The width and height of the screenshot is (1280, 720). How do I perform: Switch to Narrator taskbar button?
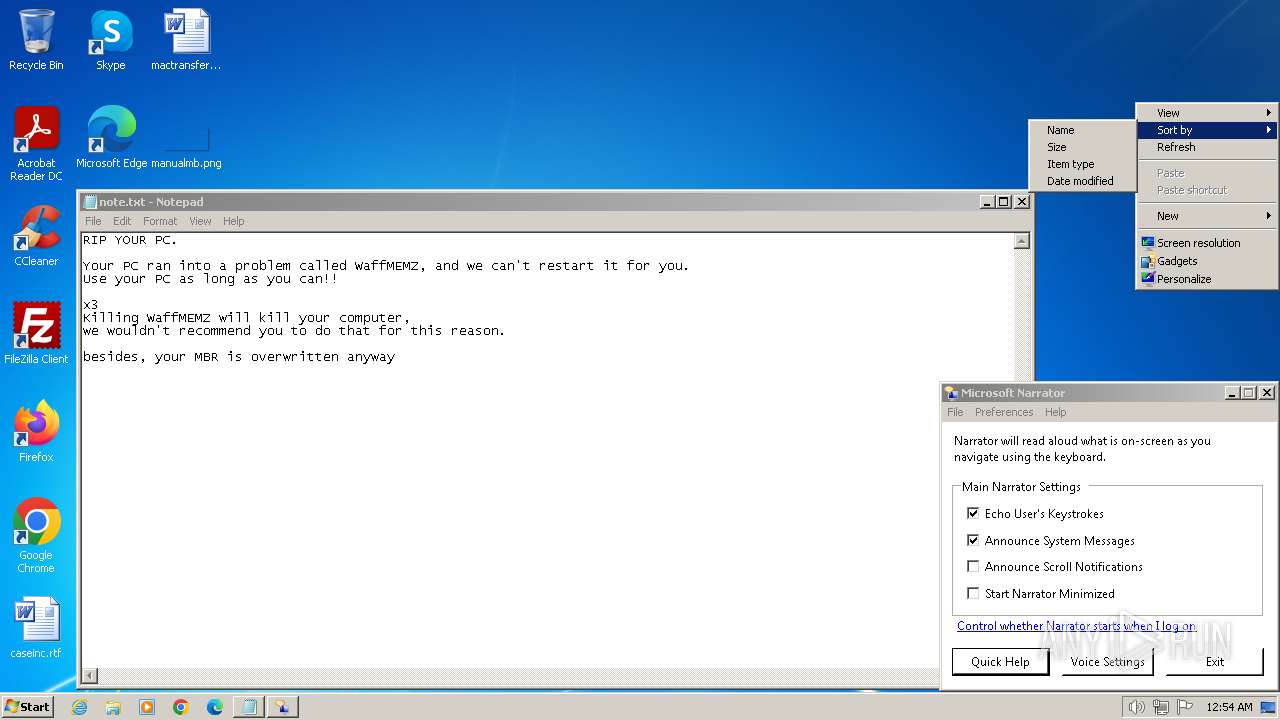coord(283,707)
